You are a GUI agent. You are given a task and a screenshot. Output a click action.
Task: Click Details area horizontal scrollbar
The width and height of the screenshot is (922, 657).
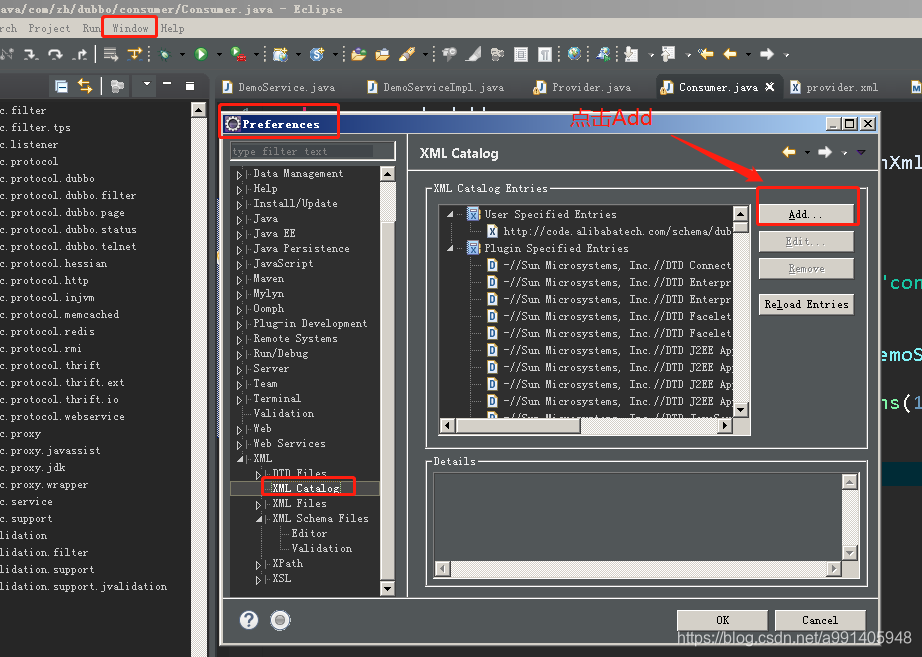click(x=639, y=569)
